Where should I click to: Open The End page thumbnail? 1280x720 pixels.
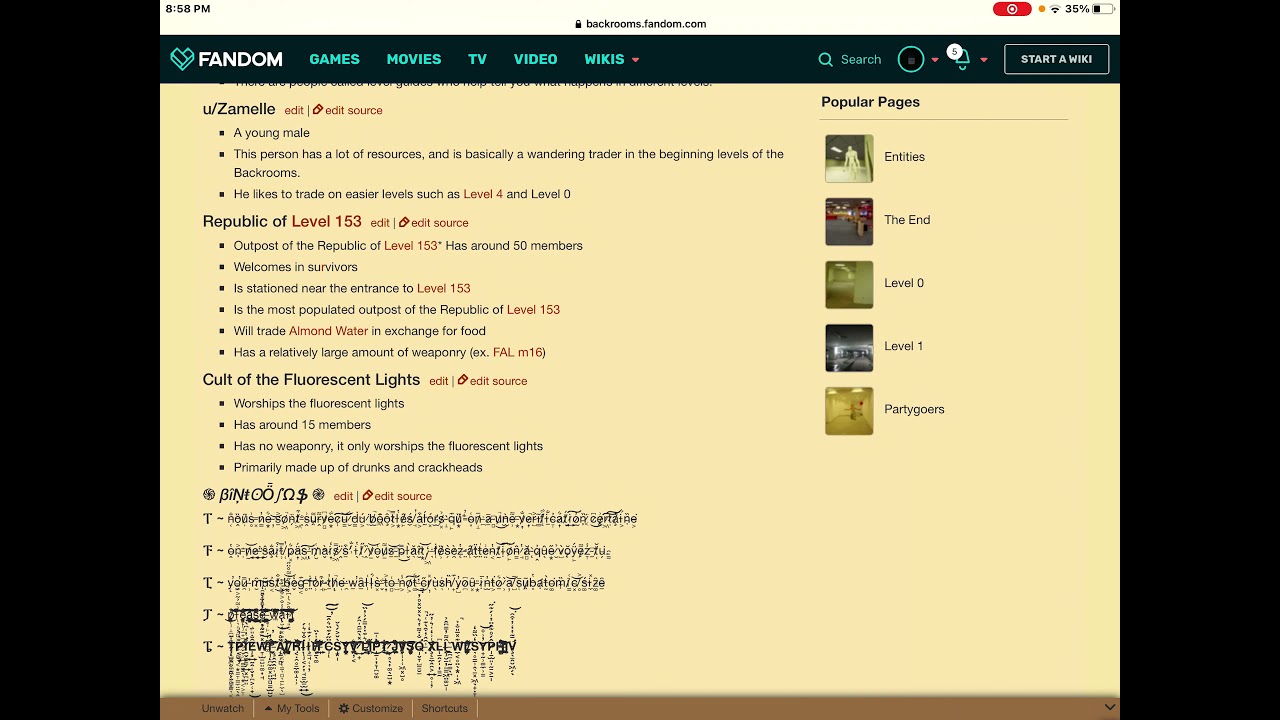[x=849, y=221]
